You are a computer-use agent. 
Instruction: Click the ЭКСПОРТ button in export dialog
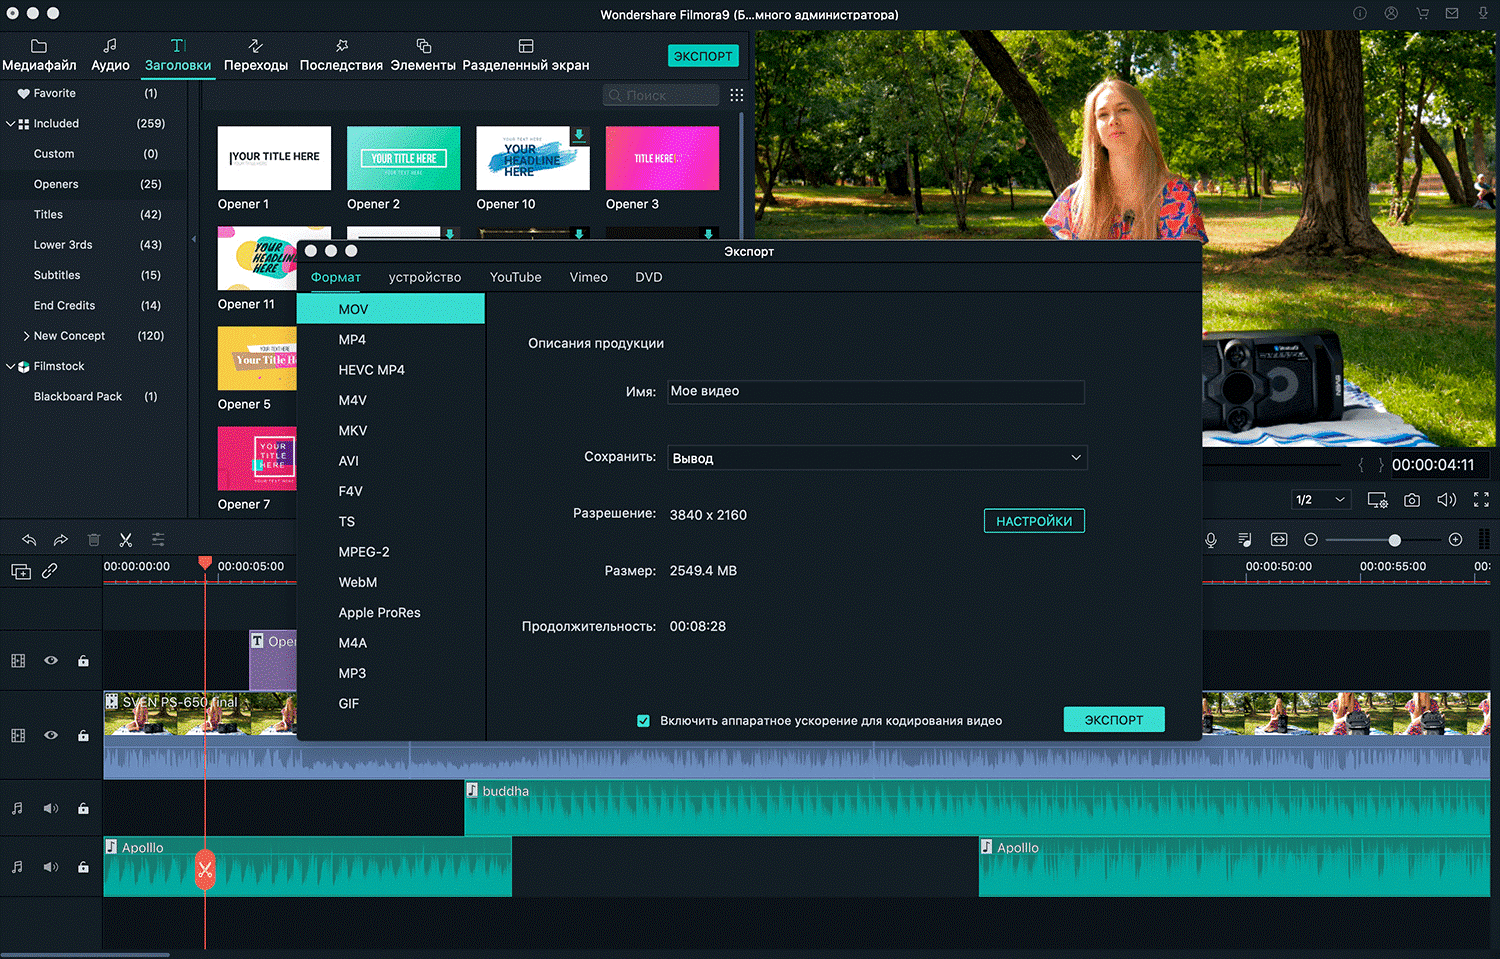point(1114,720)
